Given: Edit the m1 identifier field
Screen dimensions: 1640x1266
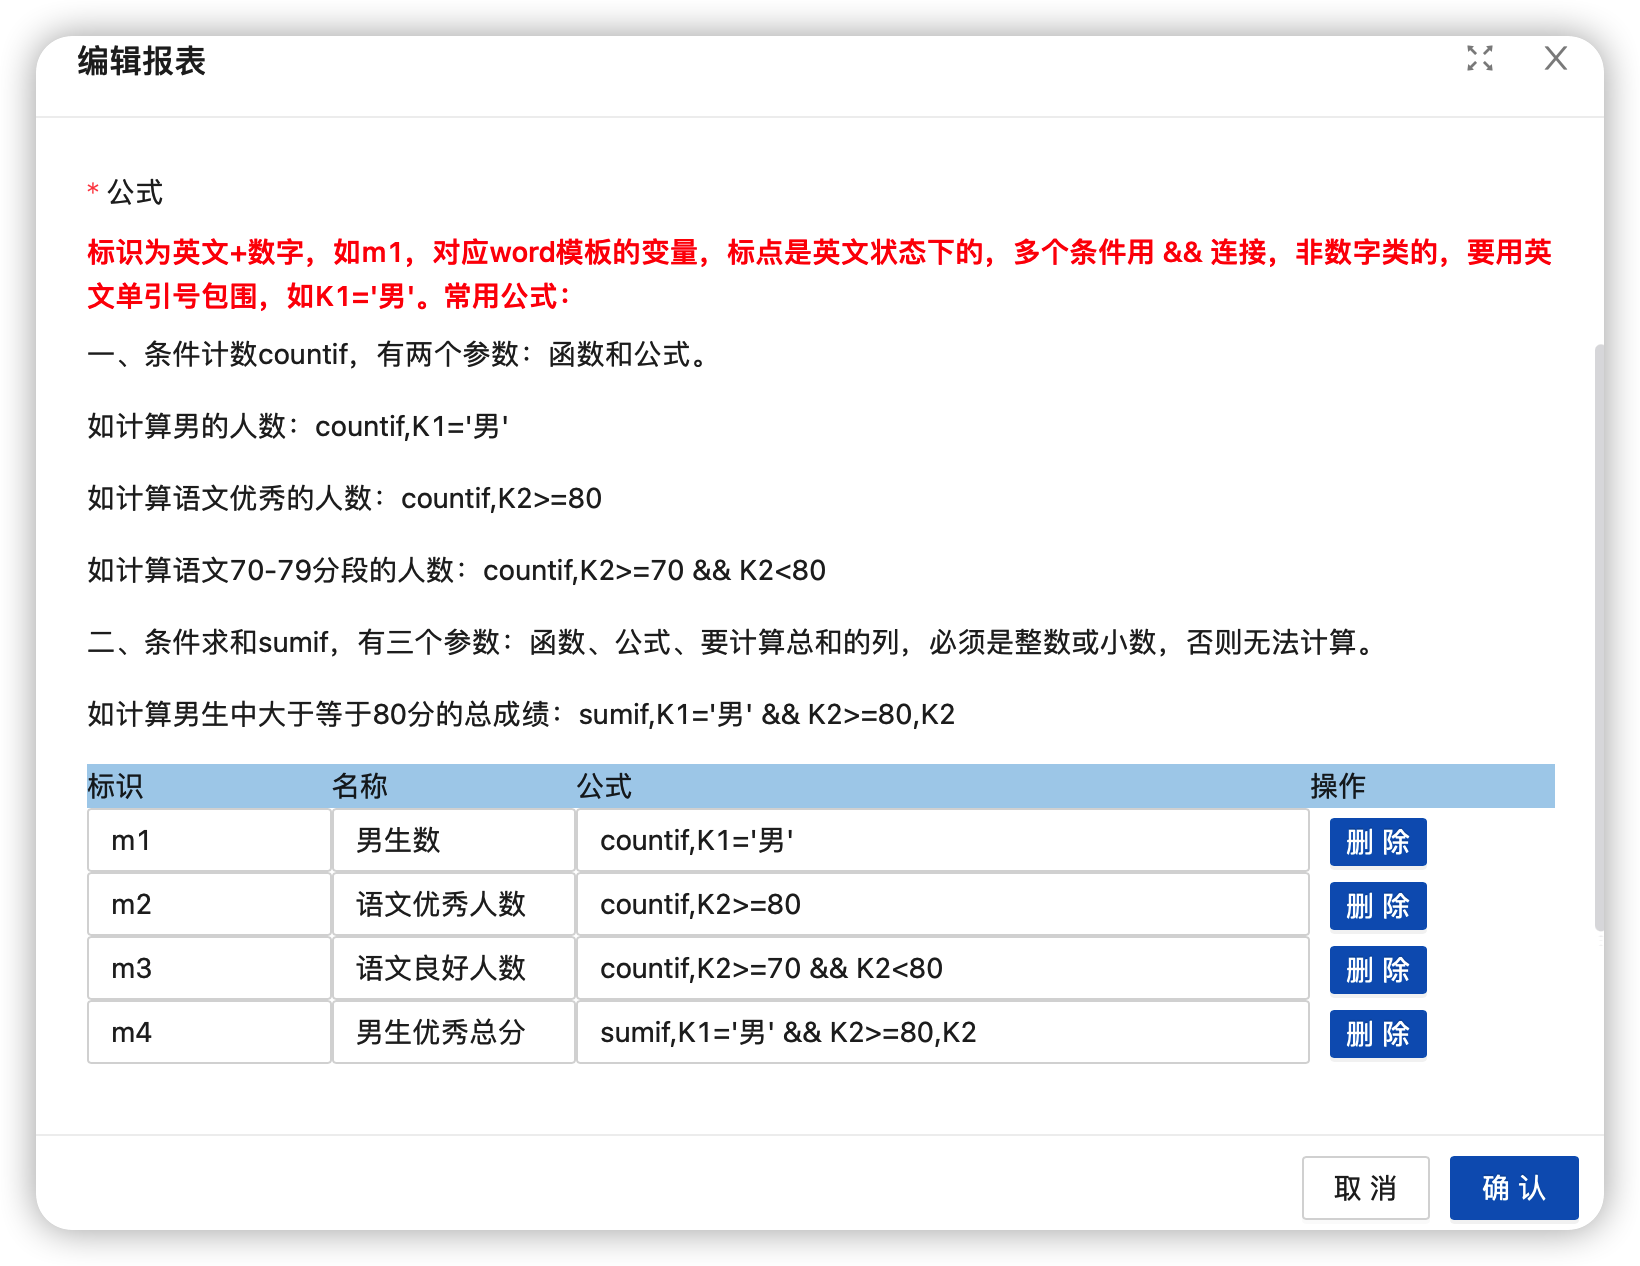Looking at the screenshot, I should pos(209,840).
